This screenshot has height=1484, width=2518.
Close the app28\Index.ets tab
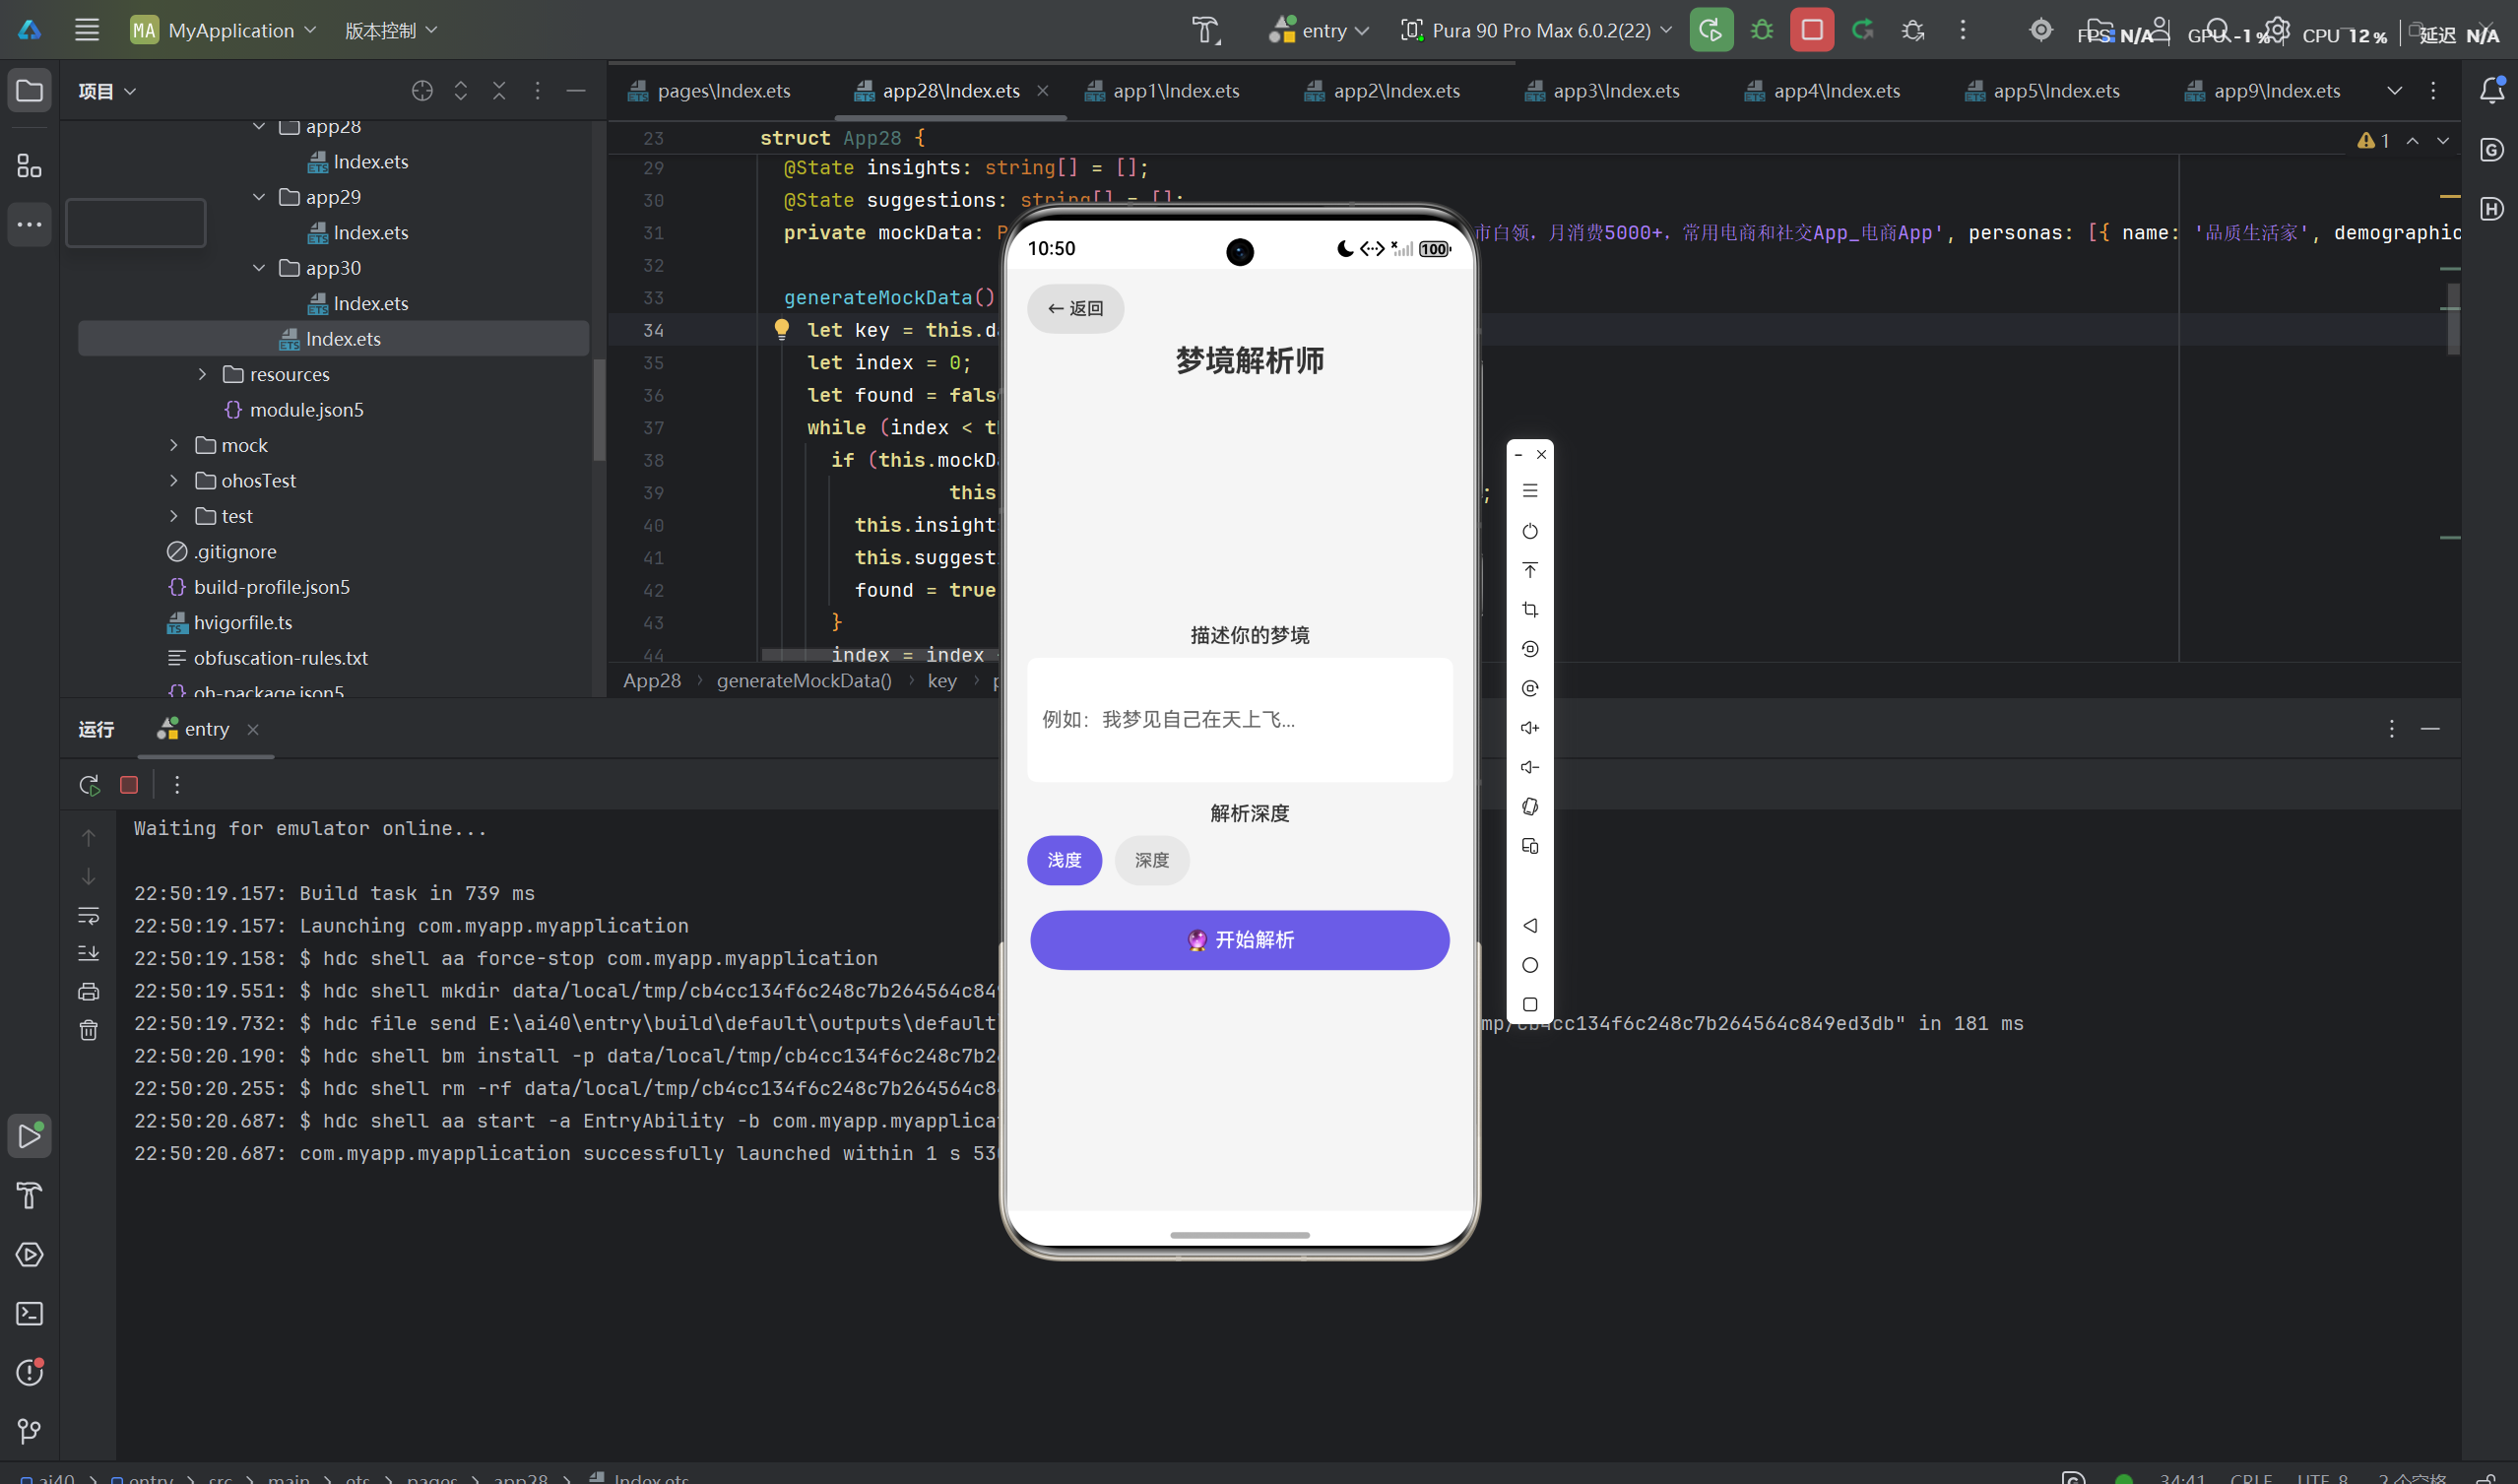coord(1042,91)
